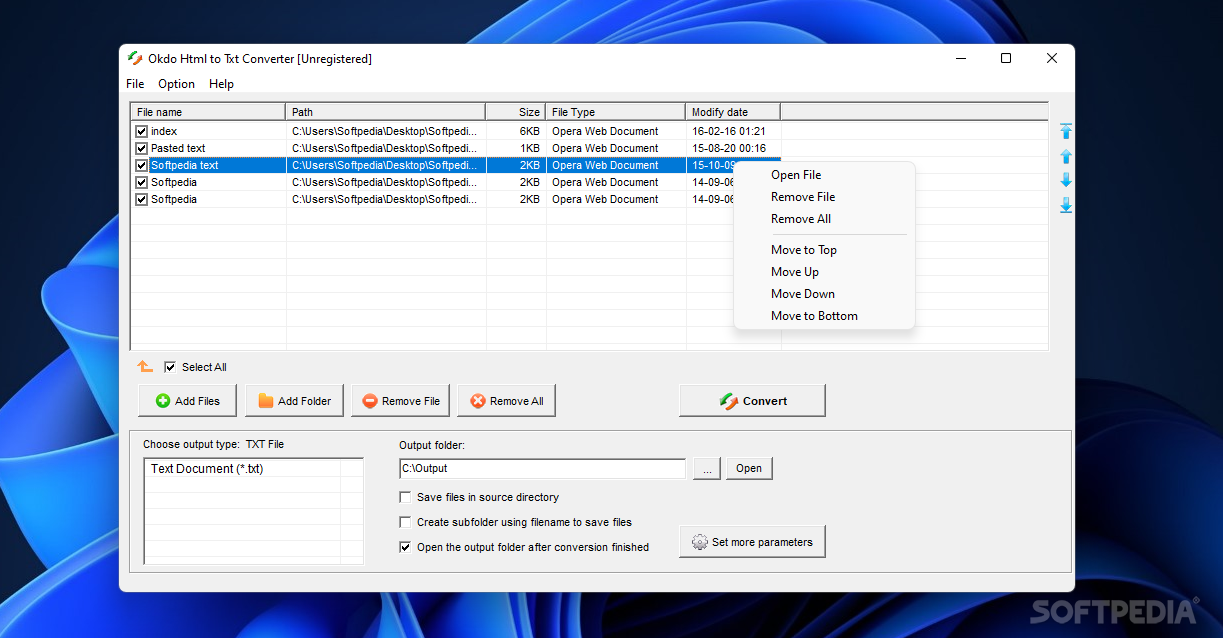Sort by the Modify date column header
1223x639 pixels.
[x=733, y=112]
